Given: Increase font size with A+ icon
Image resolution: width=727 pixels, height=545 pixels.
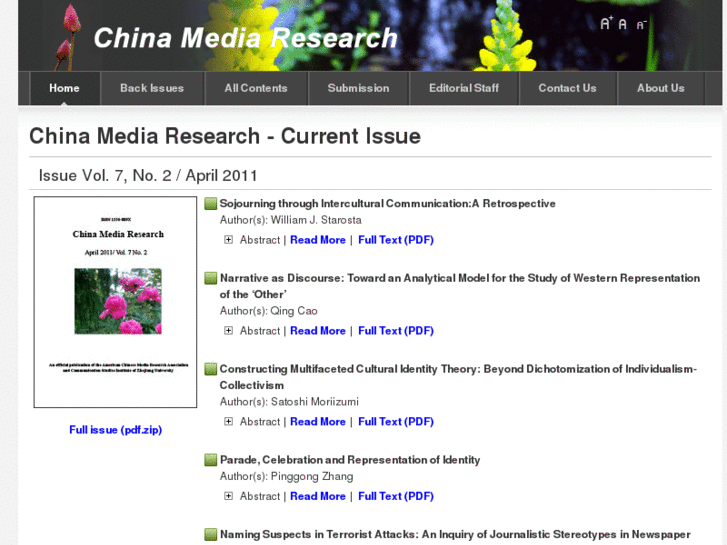Looking at the screenshot, I should click(x=606, y=23).
